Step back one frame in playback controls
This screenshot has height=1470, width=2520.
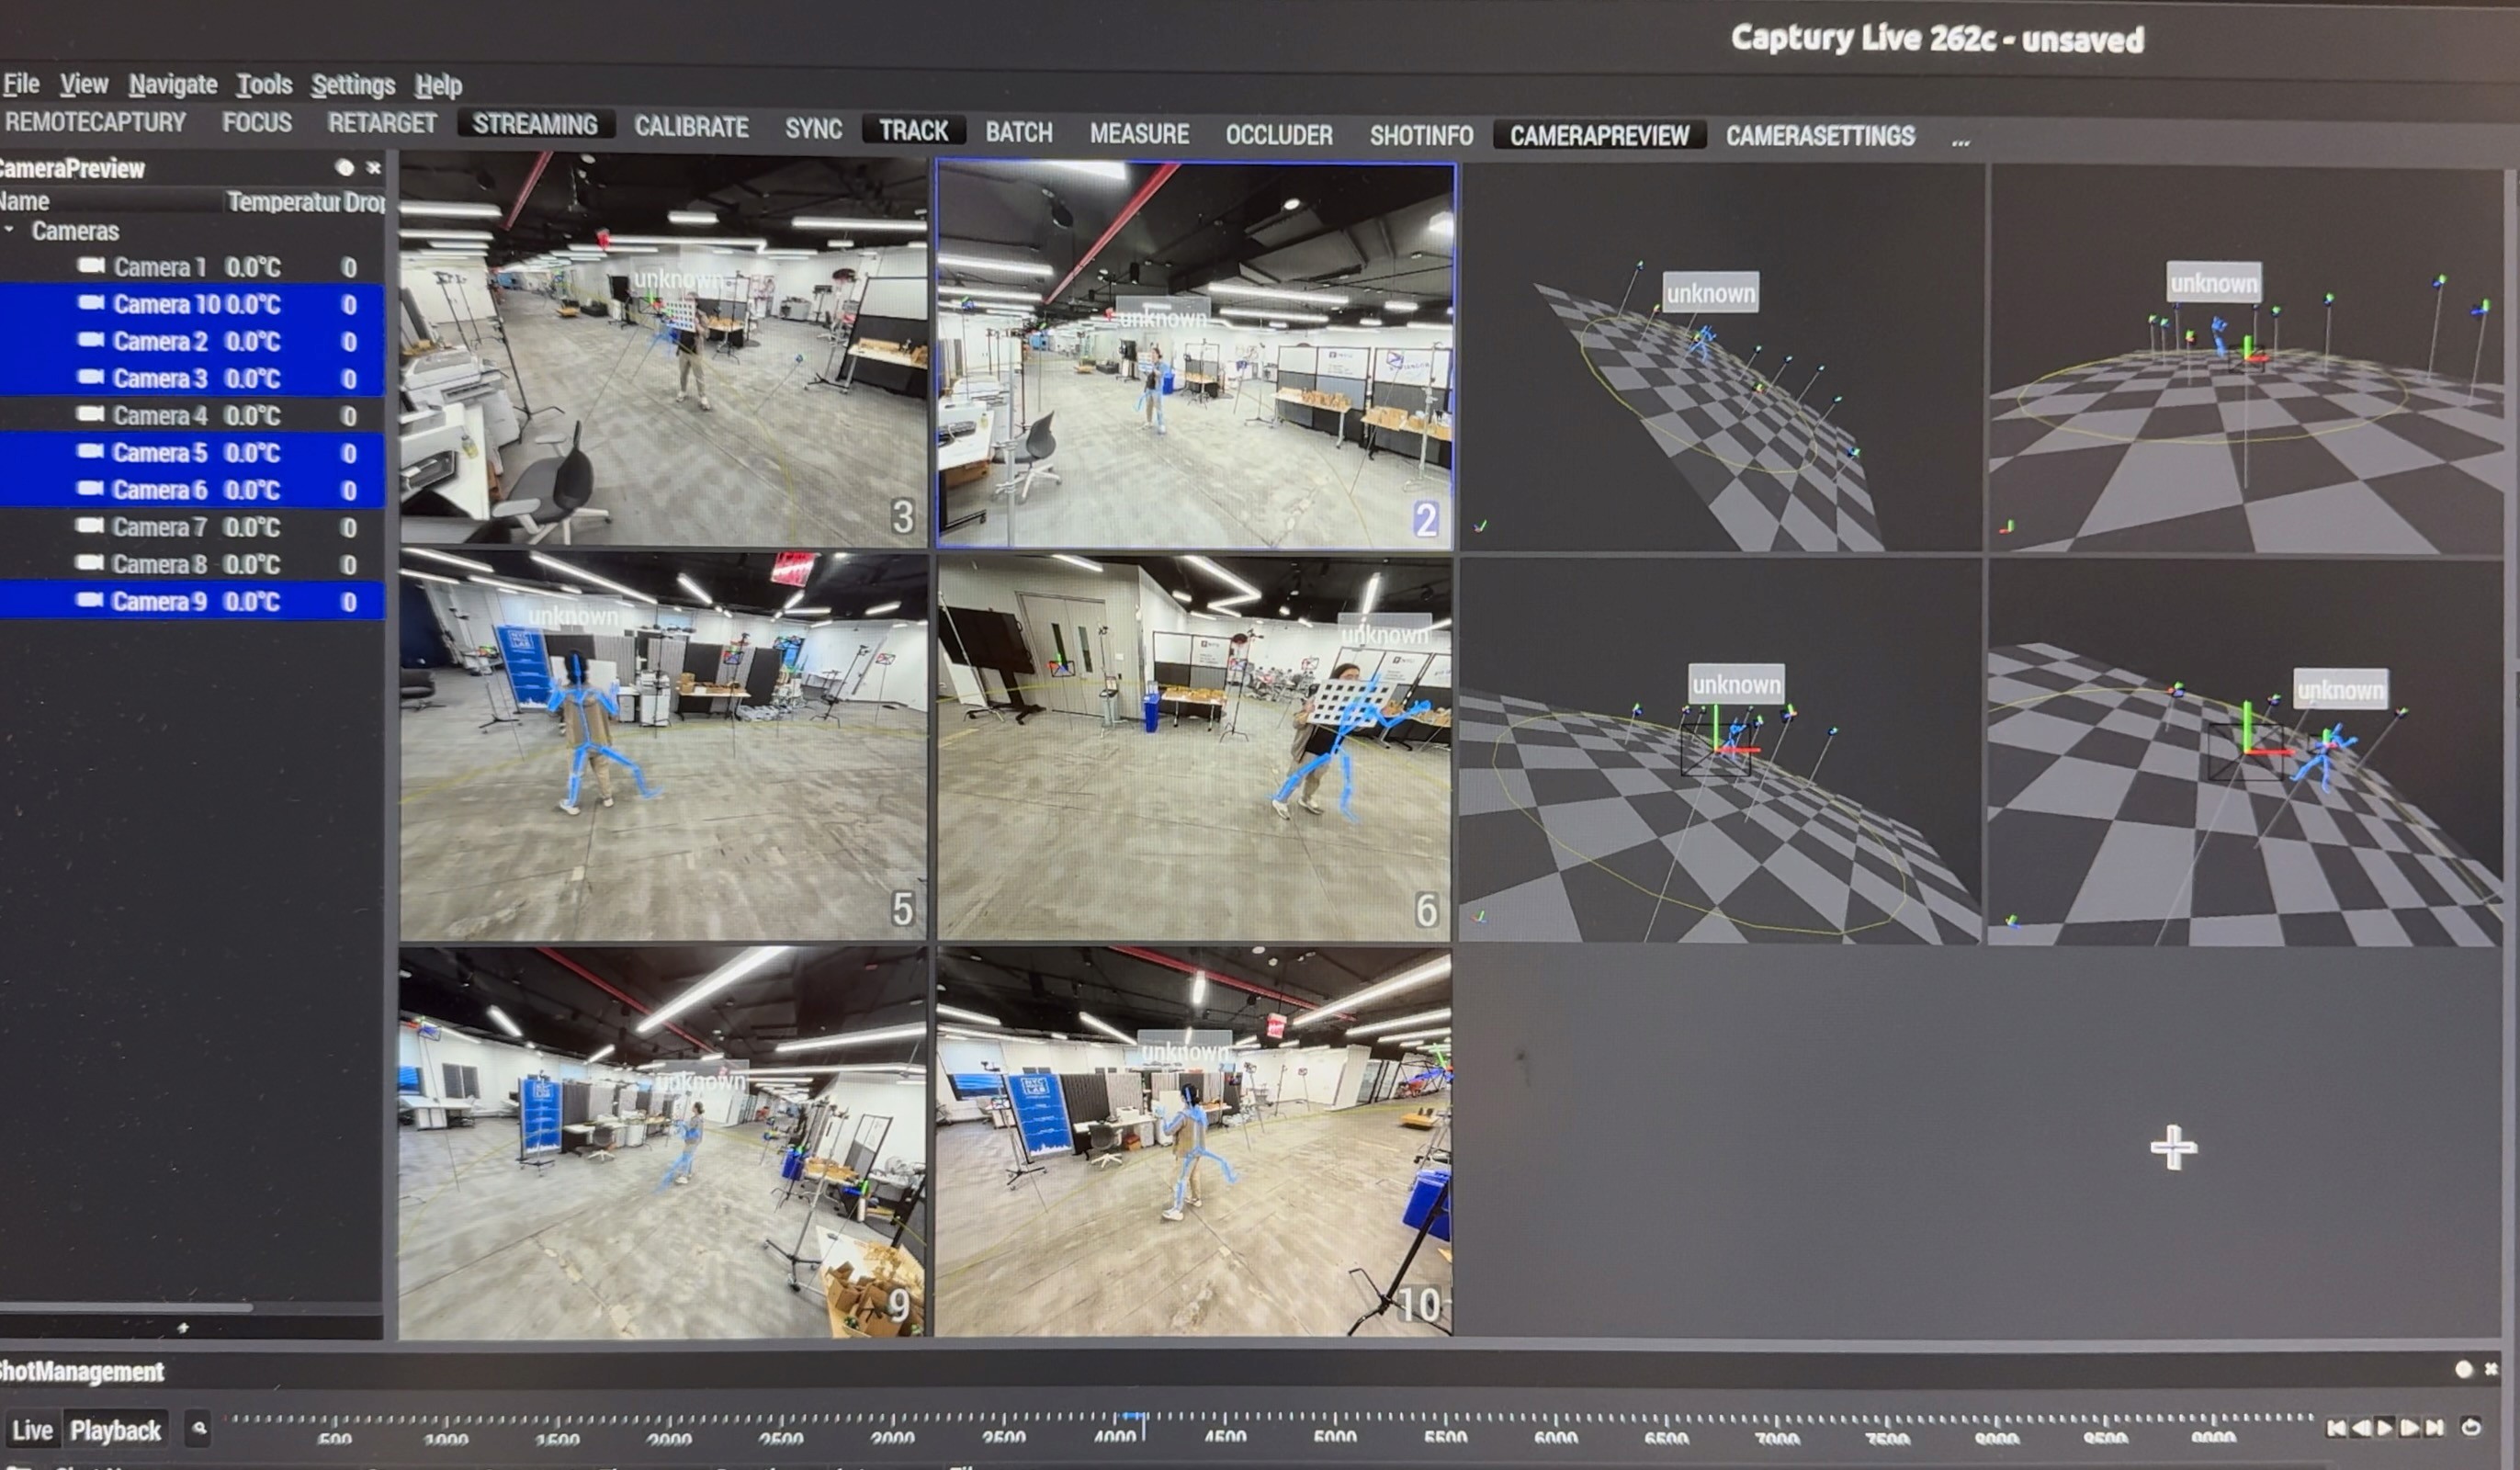[x=2360, y=1428]
